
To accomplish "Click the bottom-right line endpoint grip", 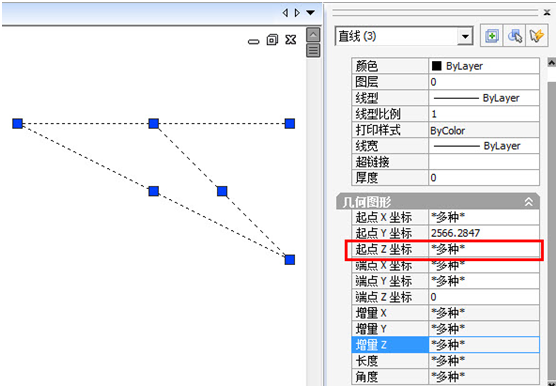I will point(290,259).
